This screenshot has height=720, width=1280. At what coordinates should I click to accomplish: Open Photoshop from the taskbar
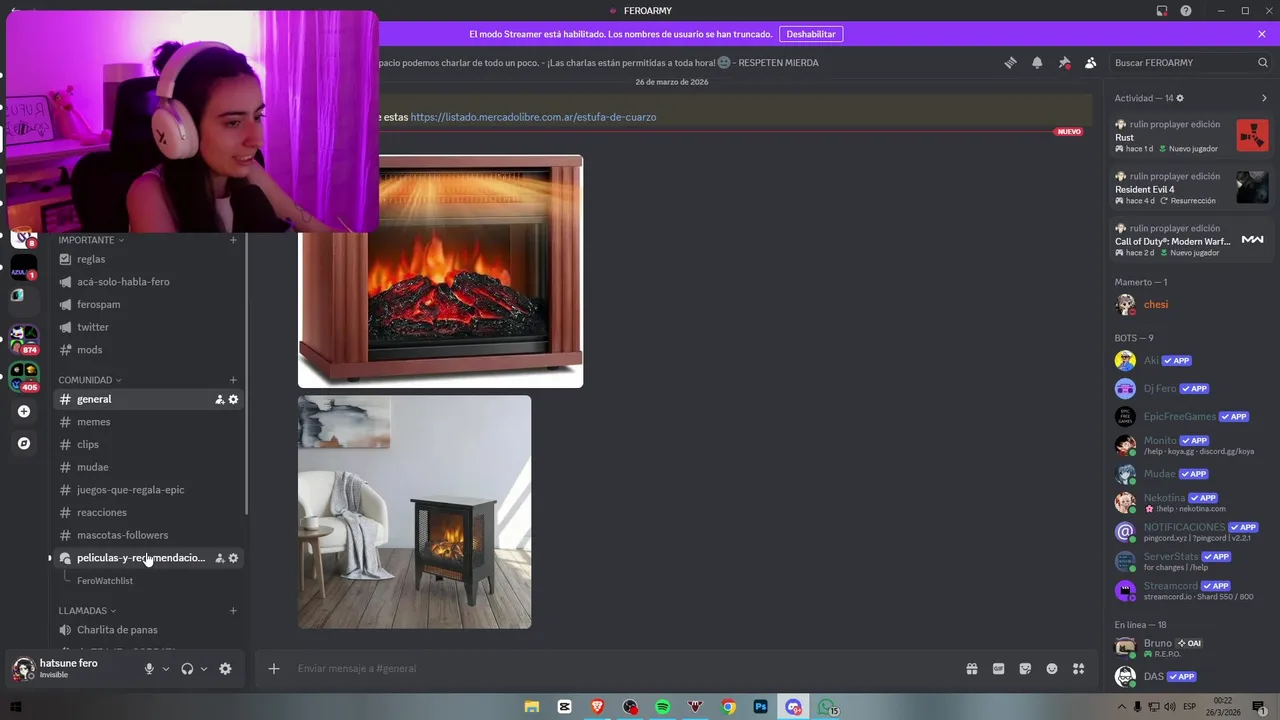(760, 707)
